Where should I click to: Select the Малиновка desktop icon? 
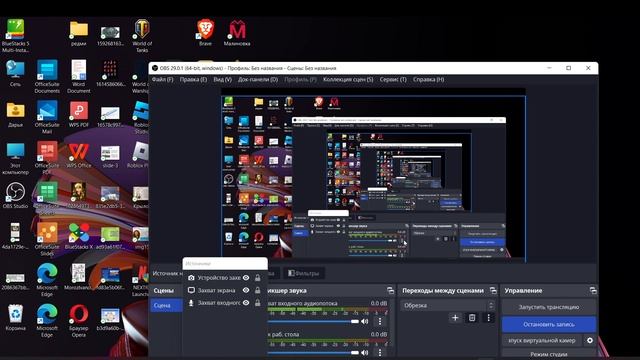(237, 33)
